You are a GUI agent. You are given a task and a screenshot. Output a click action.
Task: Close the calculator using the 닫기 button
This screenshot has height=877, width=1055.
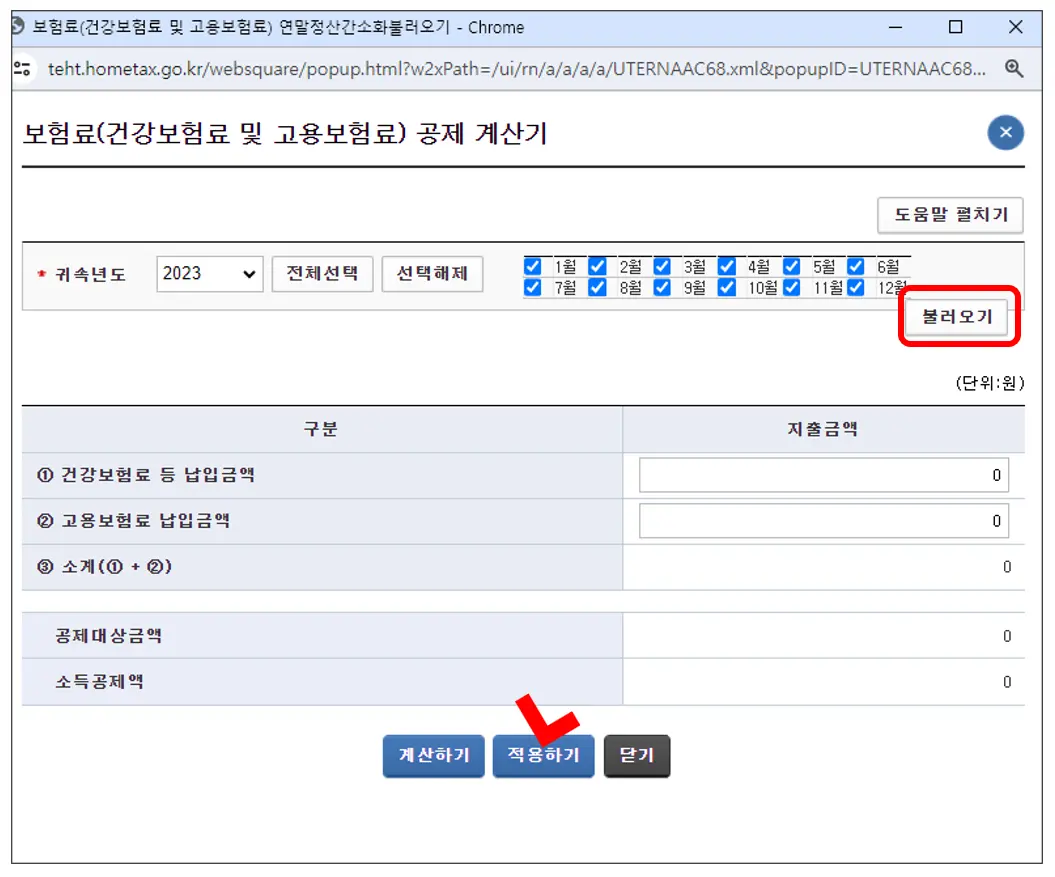tap(637, 756)
